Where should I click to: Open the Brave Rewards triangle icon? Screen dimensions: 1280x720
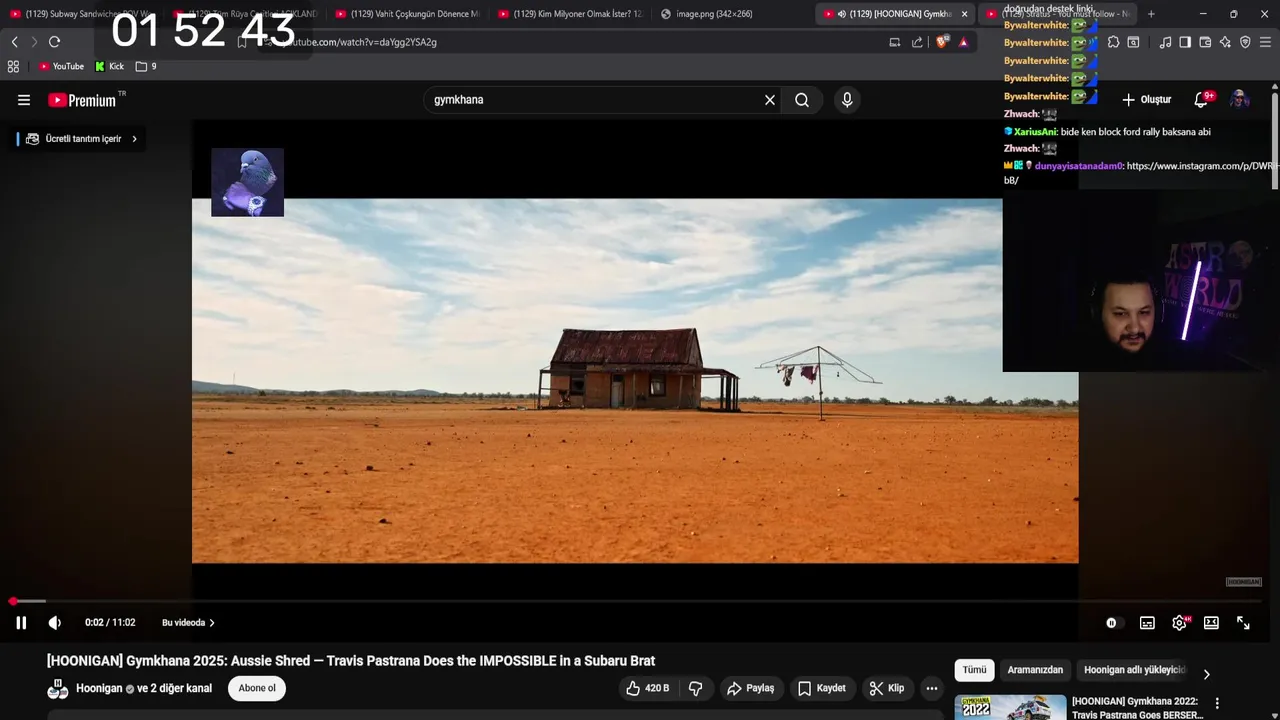(x=963, y=42)
